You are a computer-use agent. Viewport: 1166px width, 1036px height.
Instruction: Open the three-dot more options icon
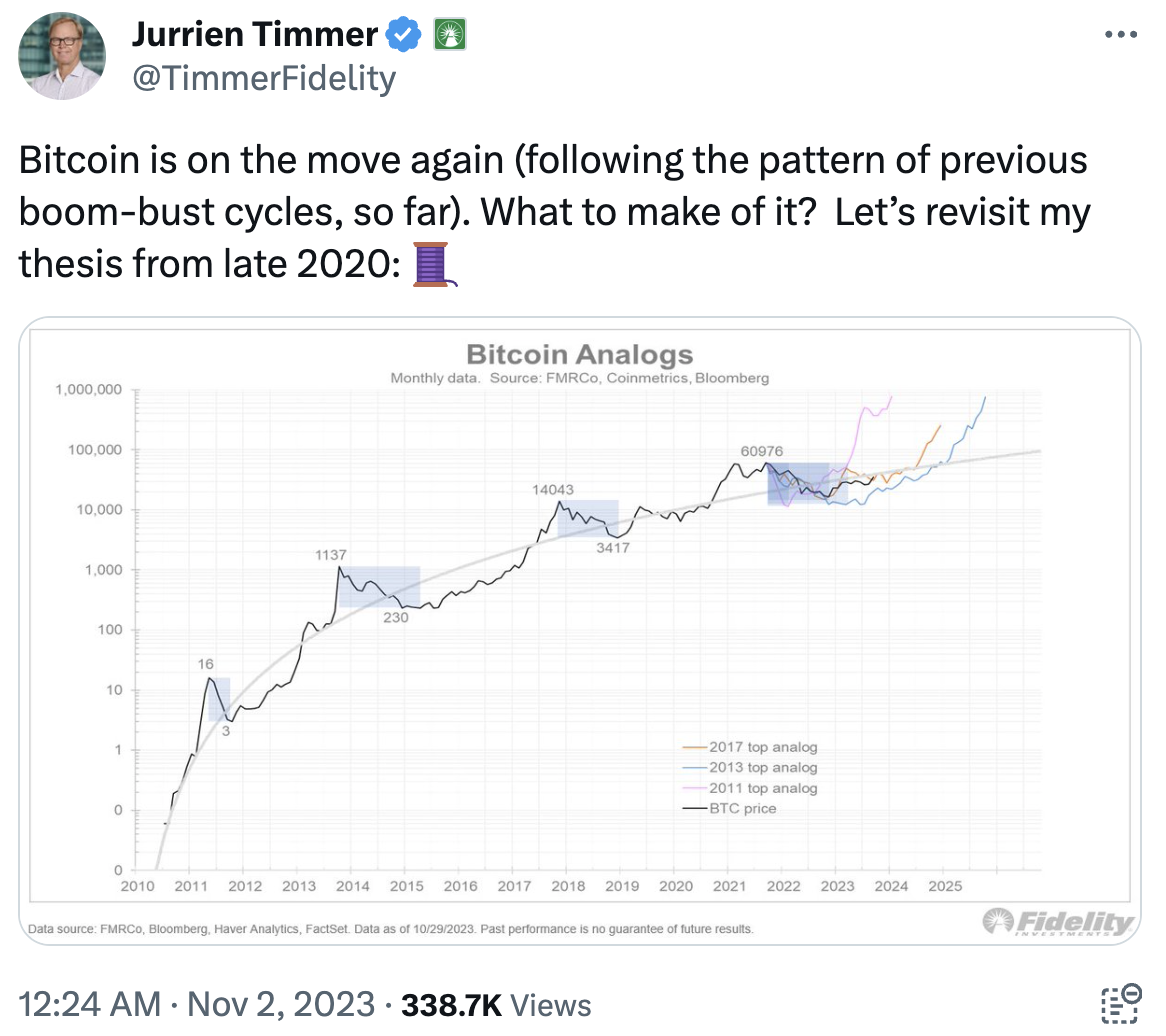coord(1121,33)
